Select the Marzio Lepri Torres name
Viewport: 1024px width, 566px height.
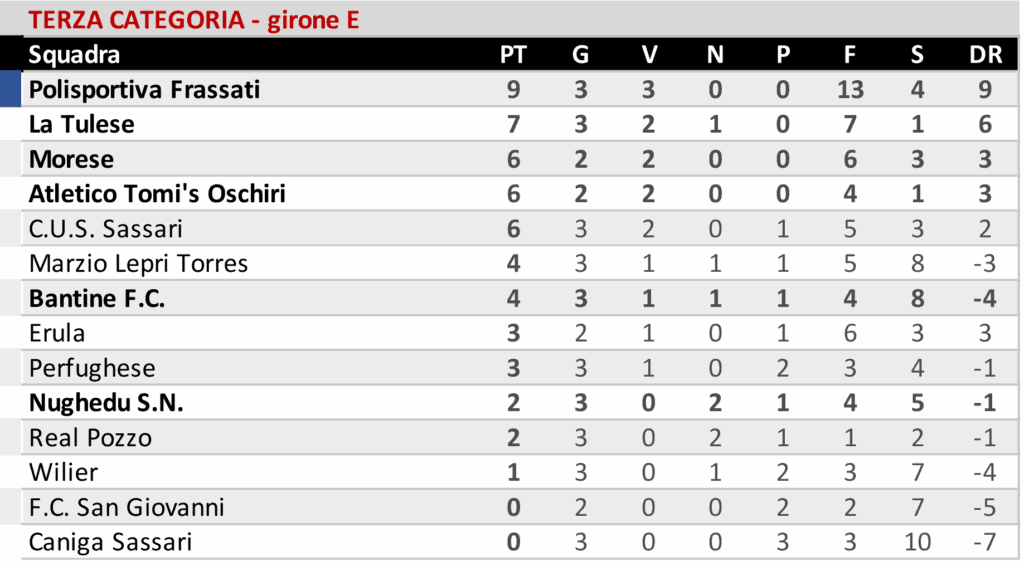point(138,264)
